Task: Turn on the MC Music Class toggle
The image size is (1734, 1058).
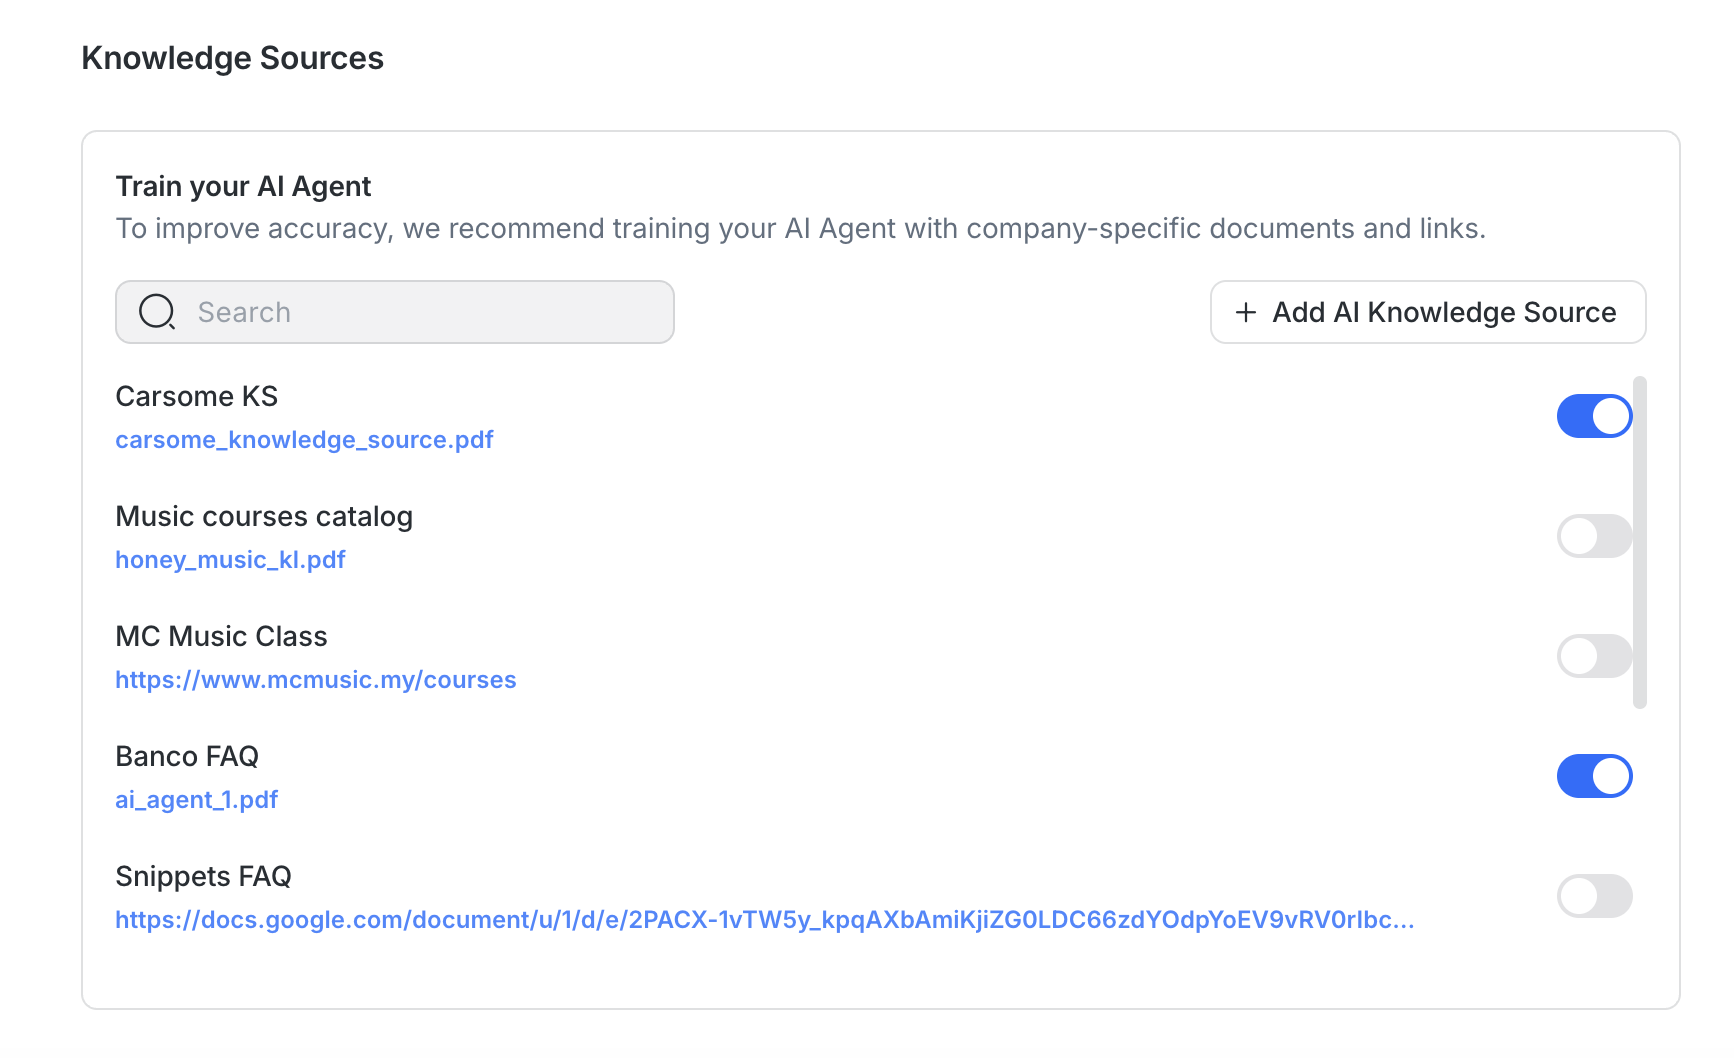Action: (1593, 656)
